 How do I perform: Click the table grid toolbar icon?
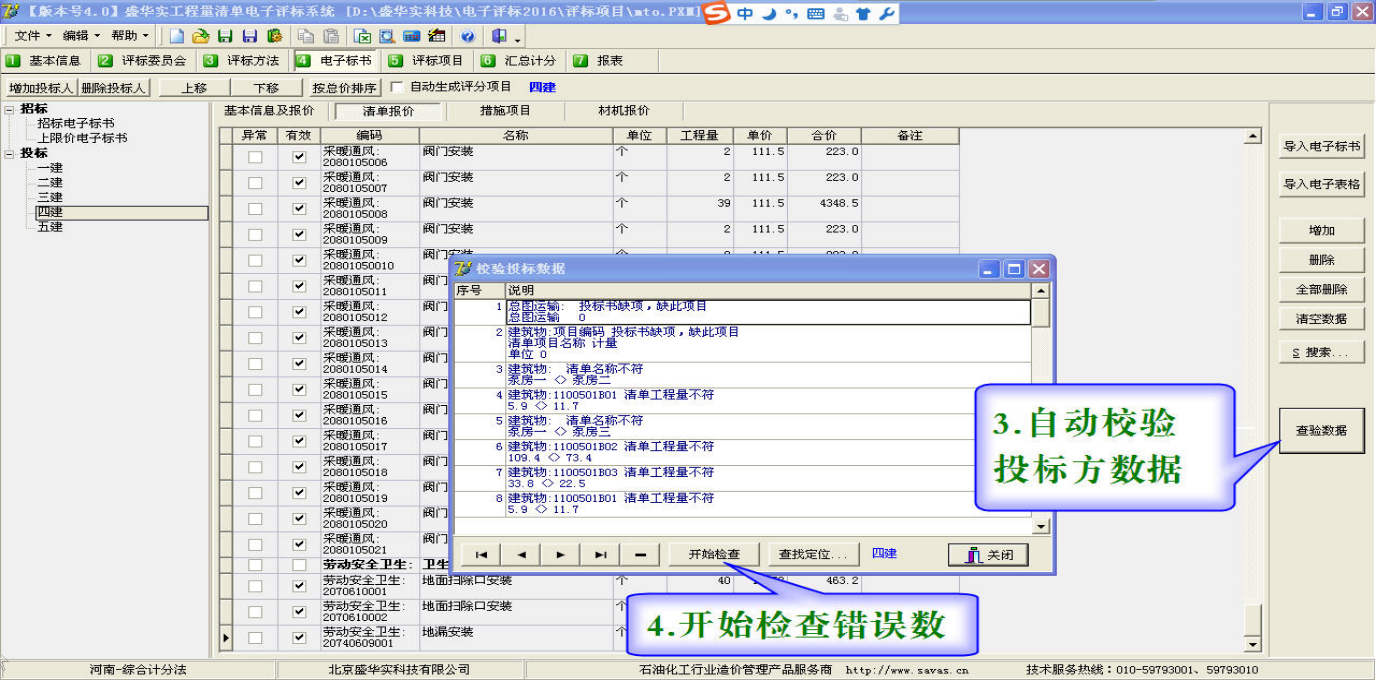[436, 36]
